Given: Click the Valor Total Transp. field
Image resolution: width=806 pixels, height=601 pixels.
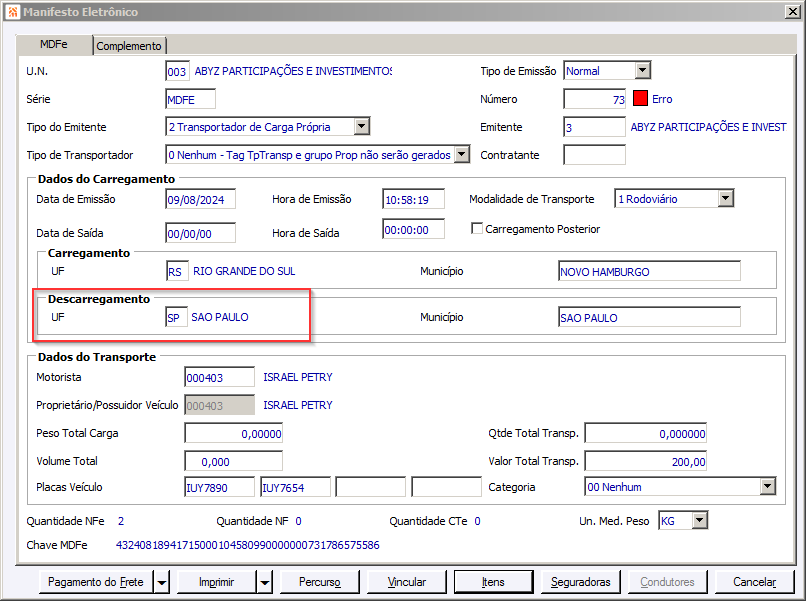Looking at the screenshot, I should (x=646, y=461).
